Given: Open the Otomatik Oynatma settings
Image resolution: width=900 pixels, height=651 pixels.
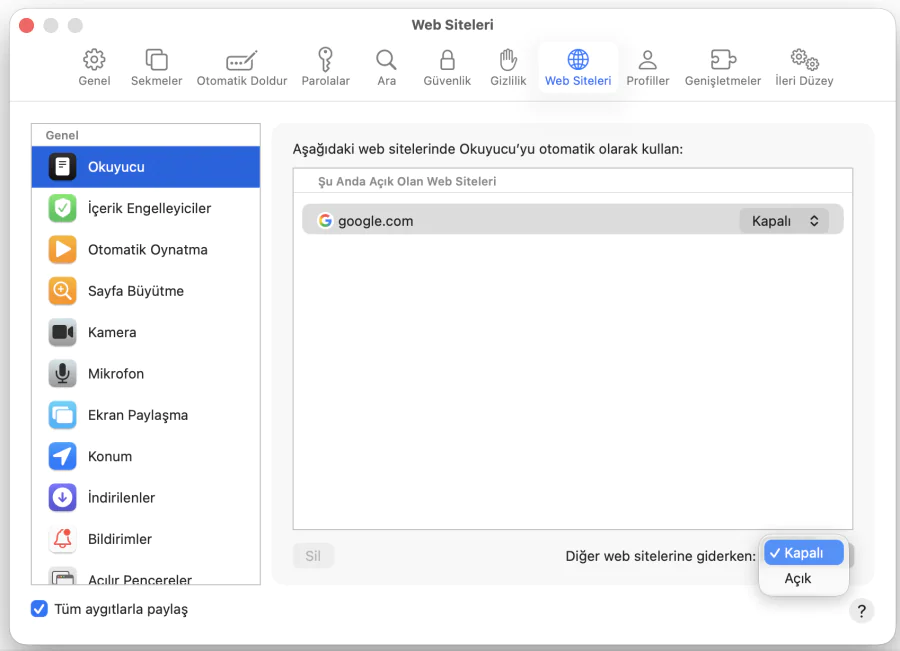Looking at the screenshot, I should point(145,249).
